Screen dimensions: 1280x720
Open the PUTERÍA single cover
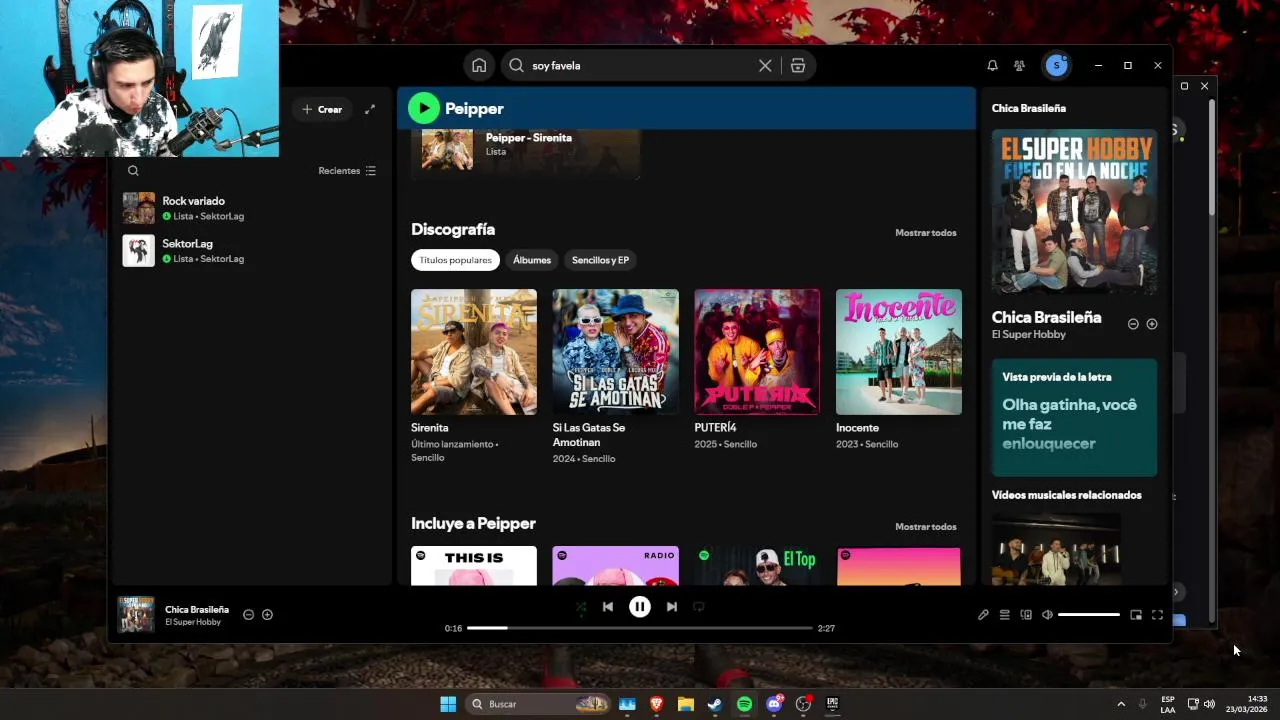tap(757, 352)
